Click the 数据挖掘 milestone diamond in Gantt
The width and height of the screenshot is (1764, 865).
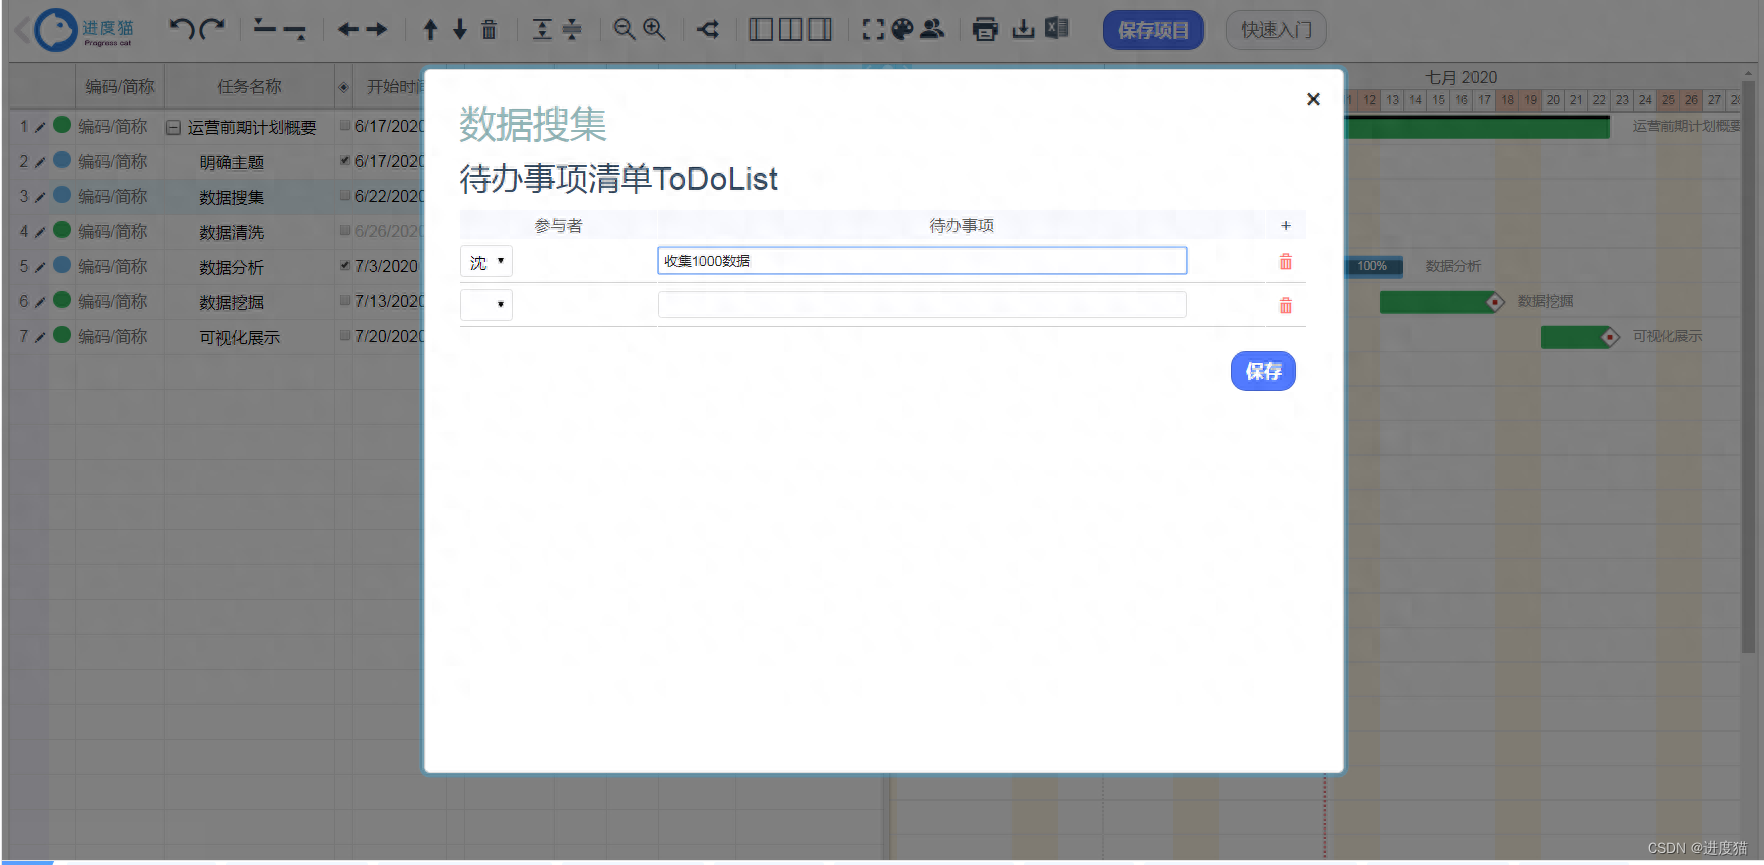(x=1495, y=302)
